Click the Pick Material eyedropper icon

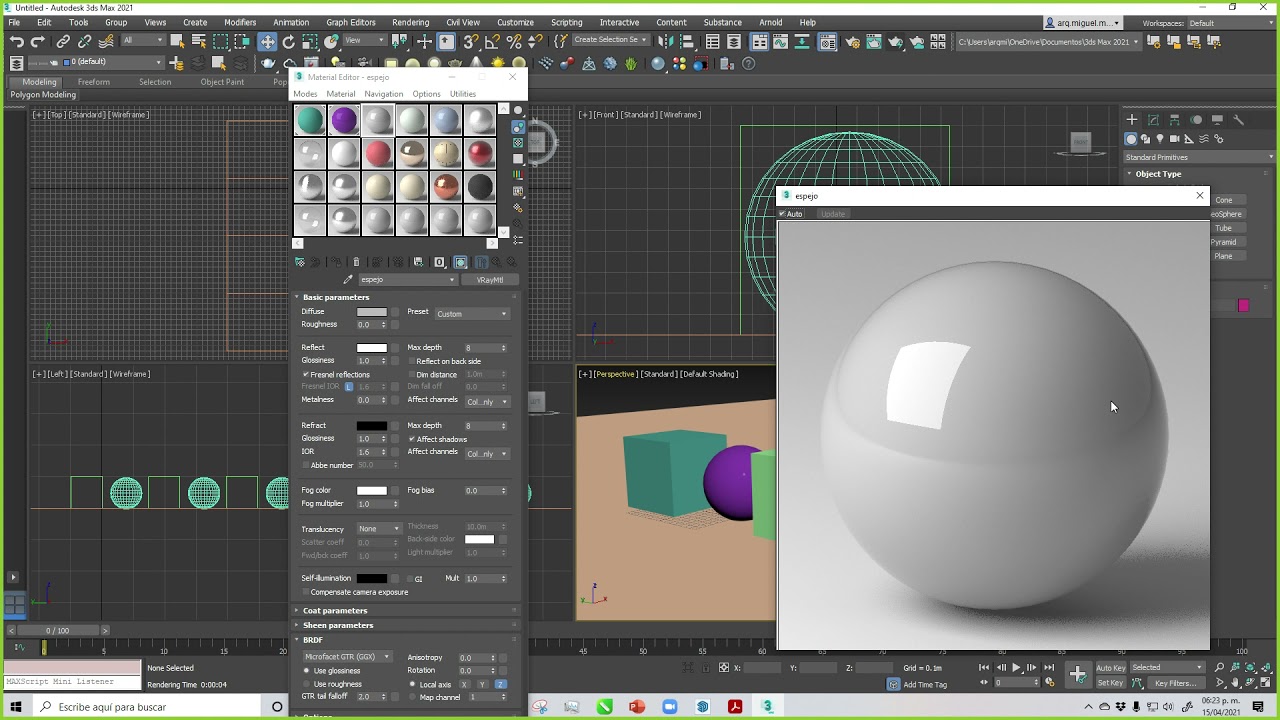click(348, 280)
